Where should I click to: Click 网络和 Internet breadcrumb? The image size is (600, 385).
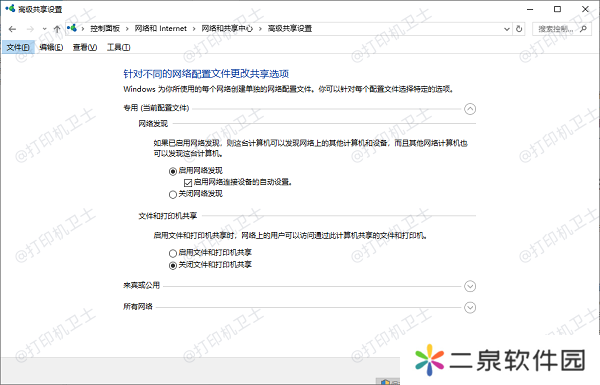[x=161, y=29]
